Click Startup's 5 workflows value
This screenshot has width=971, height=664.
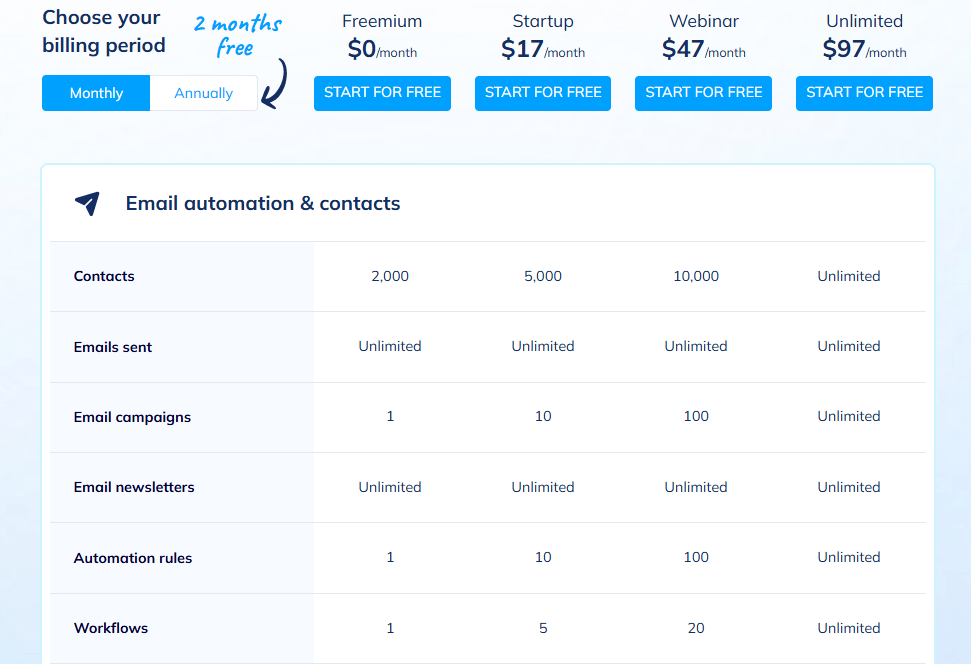543,628
